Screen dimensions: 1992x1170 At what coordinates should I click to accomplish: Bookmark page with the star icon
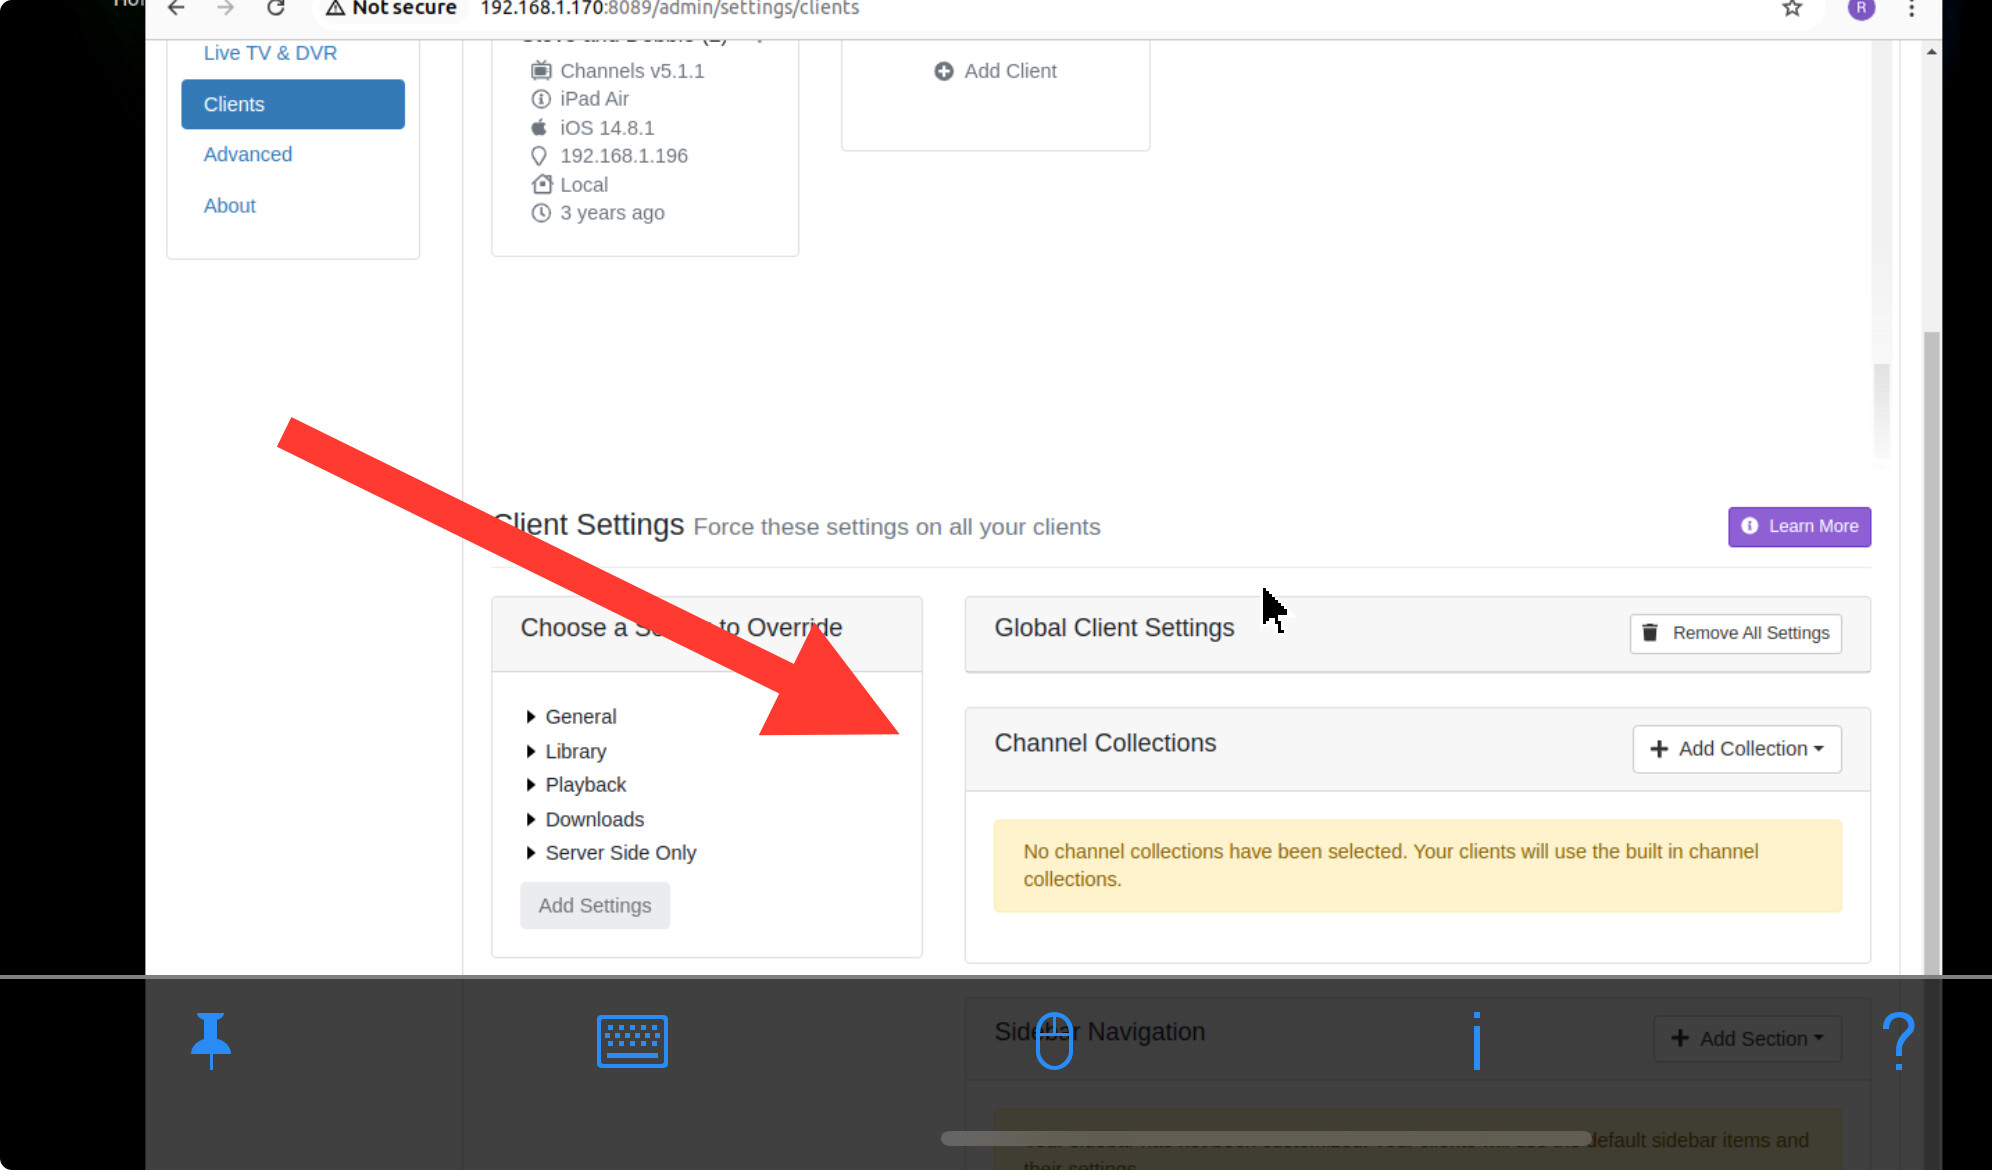click(1791, 9)
